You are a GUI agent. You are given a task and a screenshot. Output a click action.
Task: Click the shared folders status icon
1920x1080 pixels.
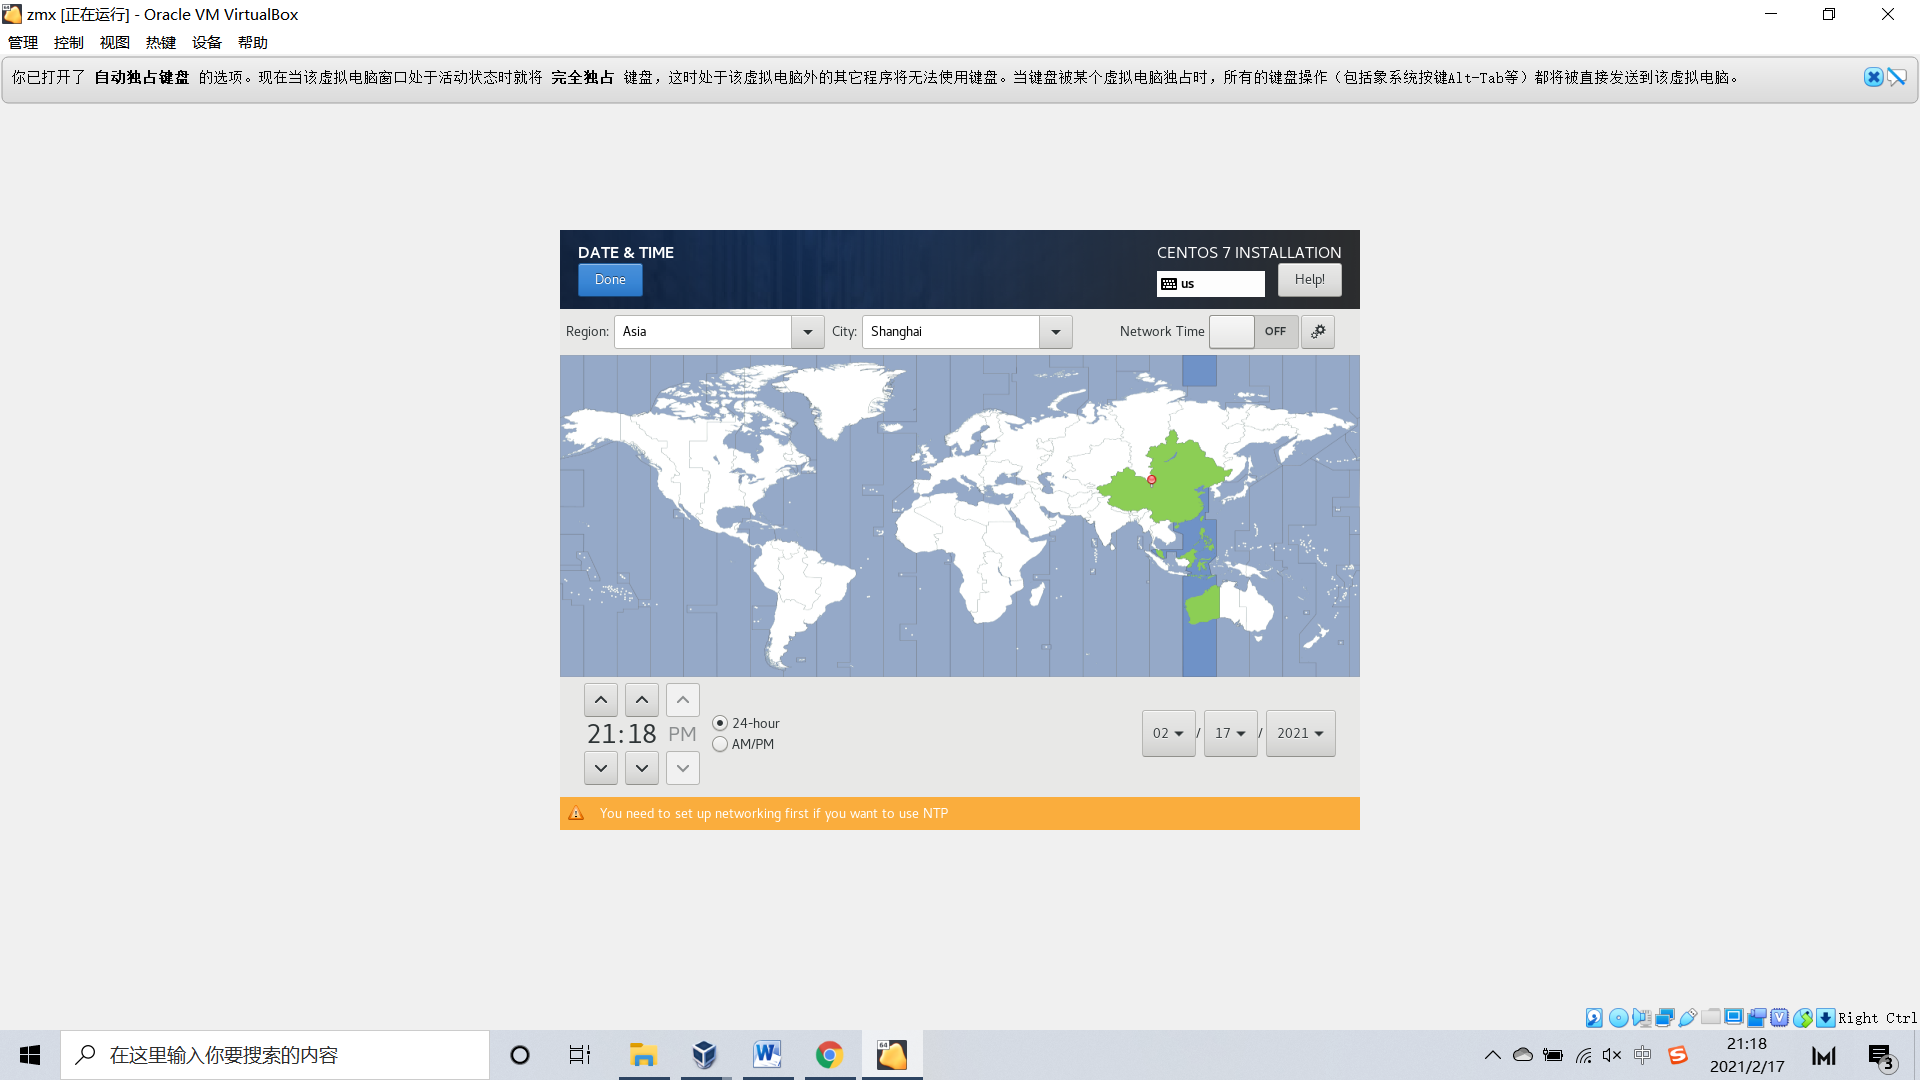1711,1018
